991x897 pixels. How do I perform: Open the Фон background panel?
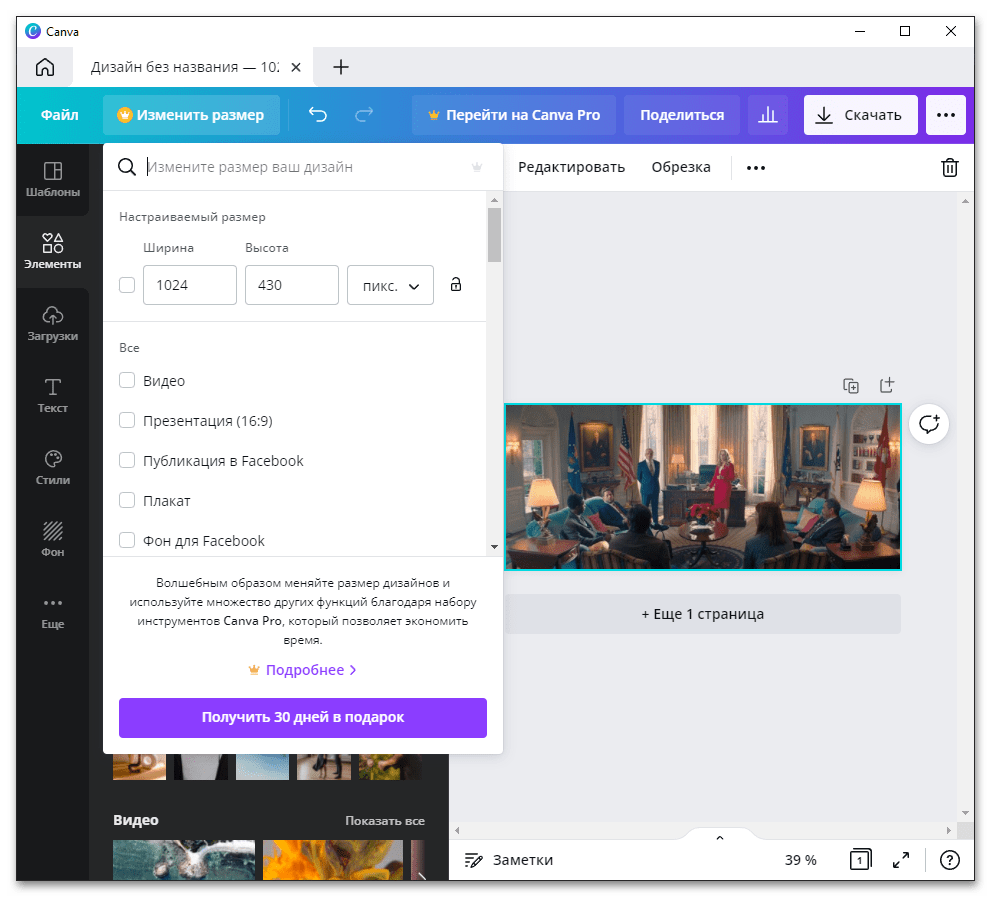pyautogui.click(x=52, y=540)
